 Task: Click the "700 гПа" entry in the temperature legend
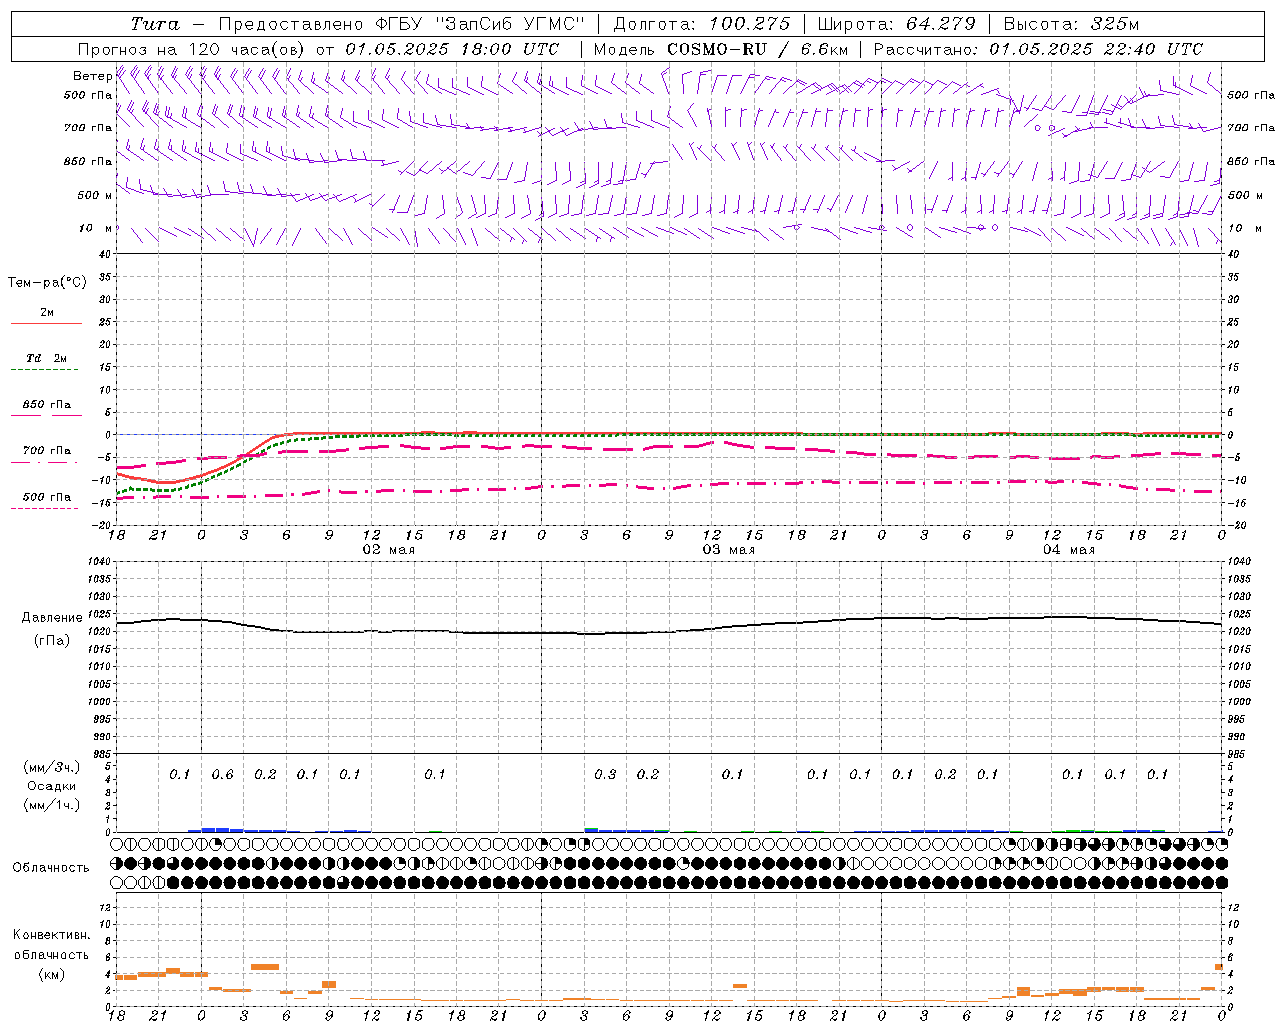point(47,450)
